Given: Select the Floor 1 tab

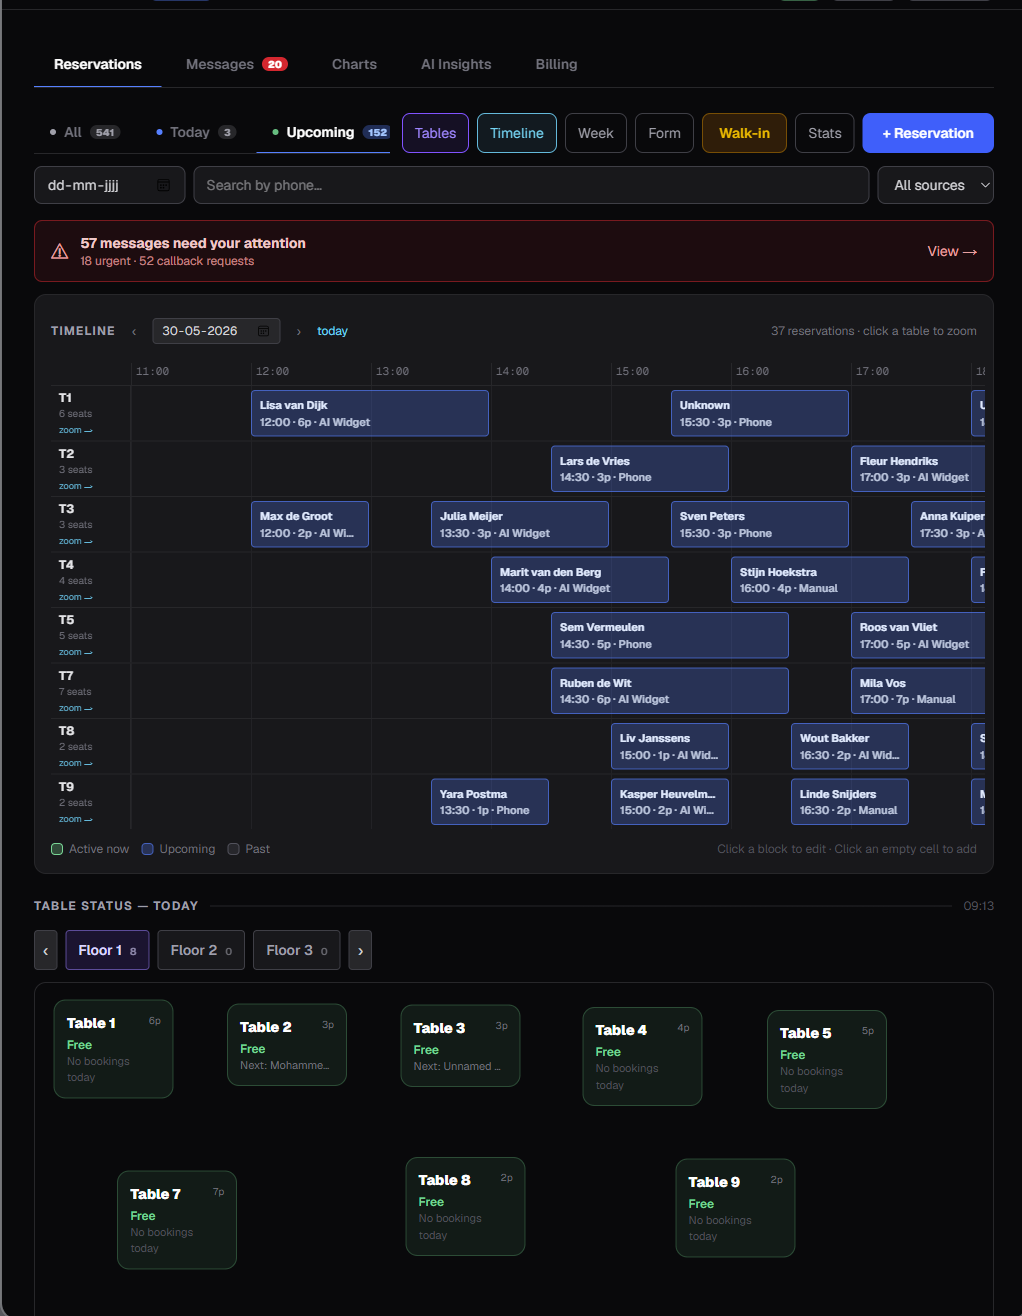Looking at the screenshot, I should click(107, 950).
